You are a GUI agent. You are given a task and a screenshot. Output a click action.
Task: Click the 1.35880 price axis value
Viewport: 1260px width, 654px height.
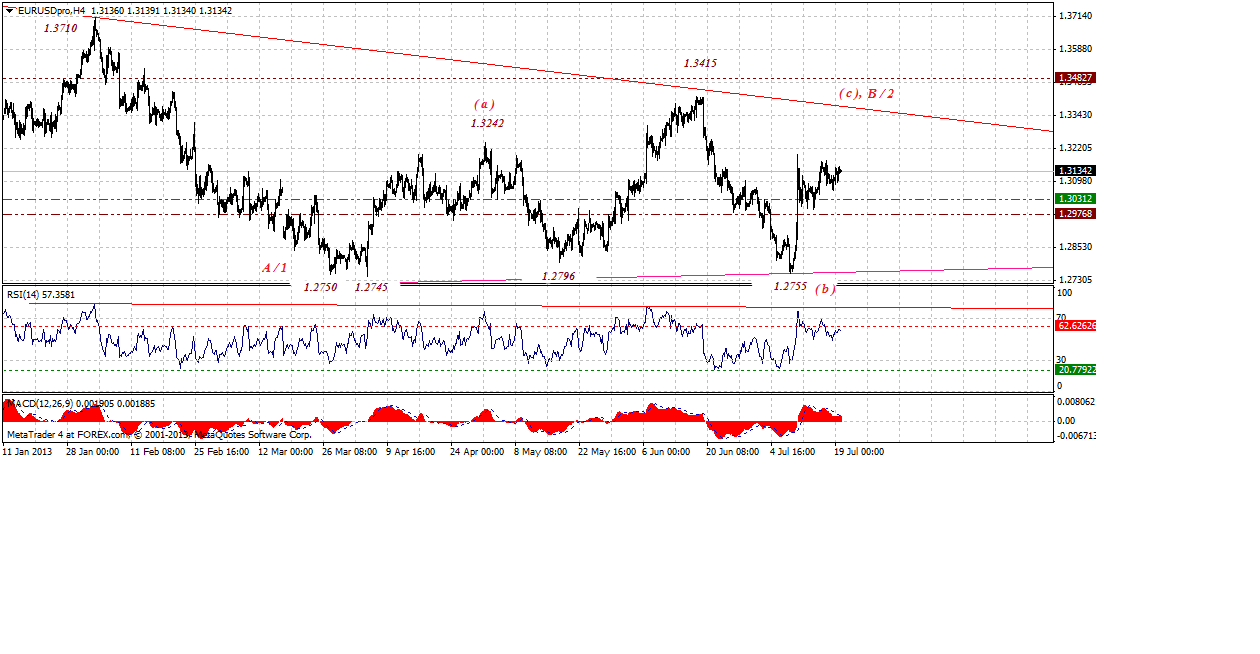(1075, 49)
